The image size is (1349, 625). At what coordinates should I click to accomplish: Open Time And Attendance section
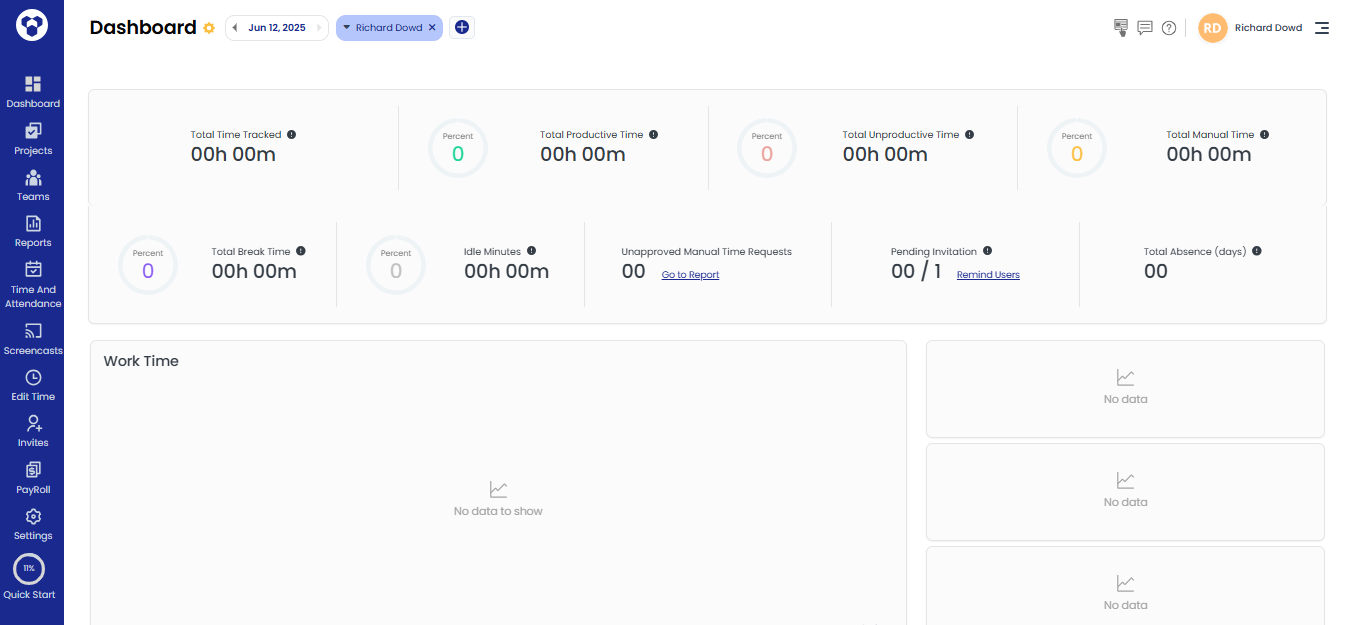(x=33, y=283)
